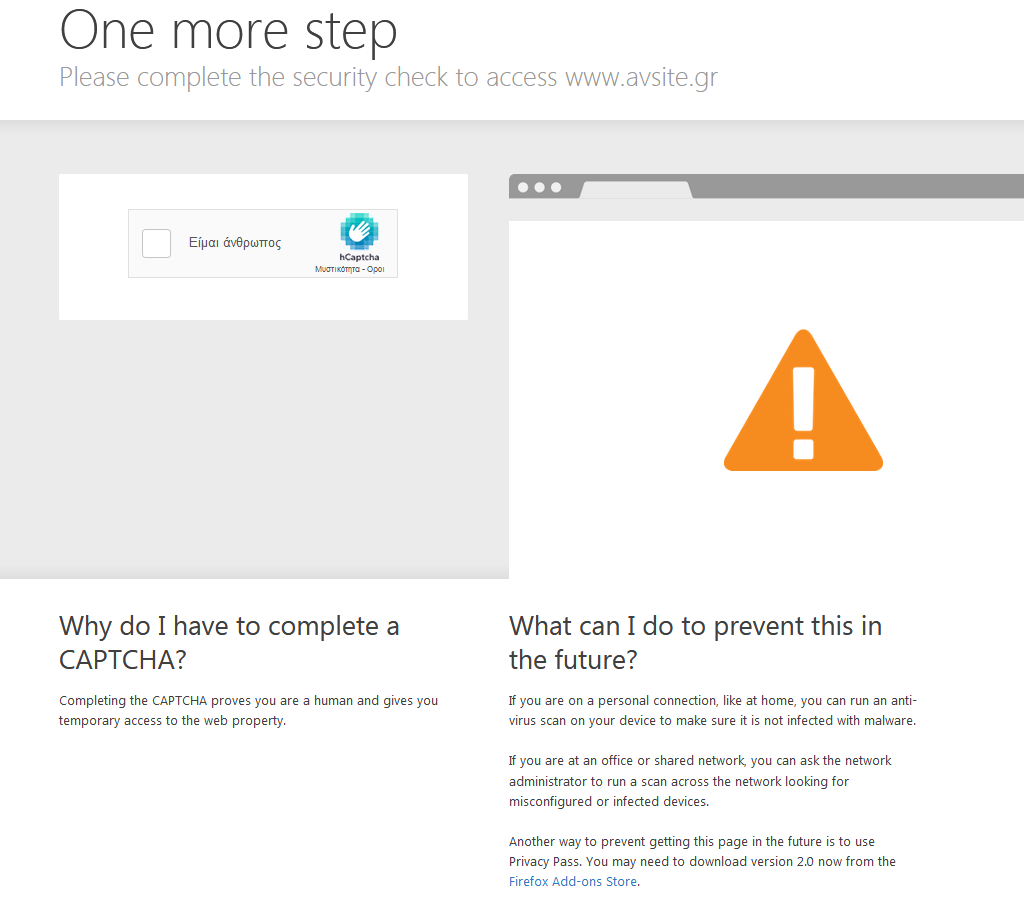Viewport: 1024px width, 907px height.
Task: Click the middle dot in the browser illustration
Action: 539,187
